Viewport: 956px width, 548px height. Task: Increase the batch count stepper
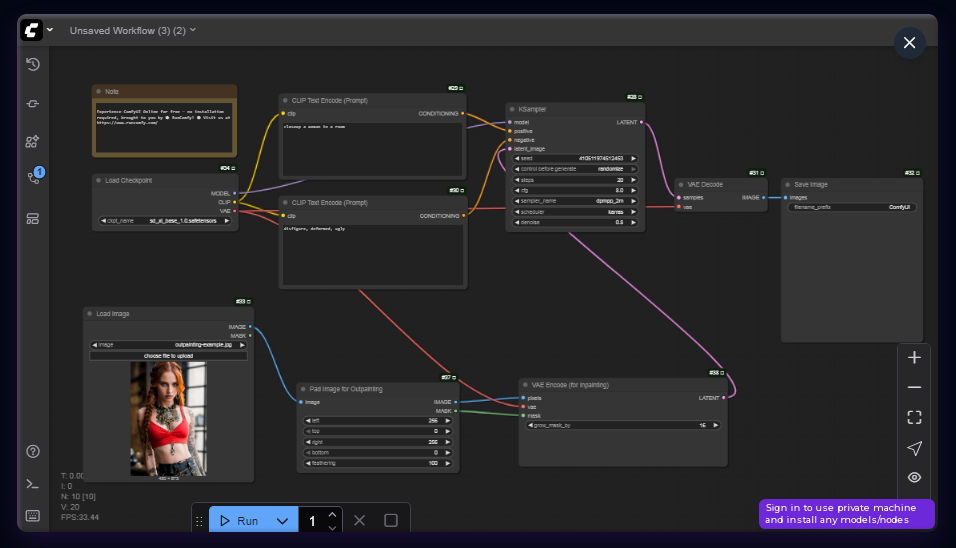click(x=333, y=515)
